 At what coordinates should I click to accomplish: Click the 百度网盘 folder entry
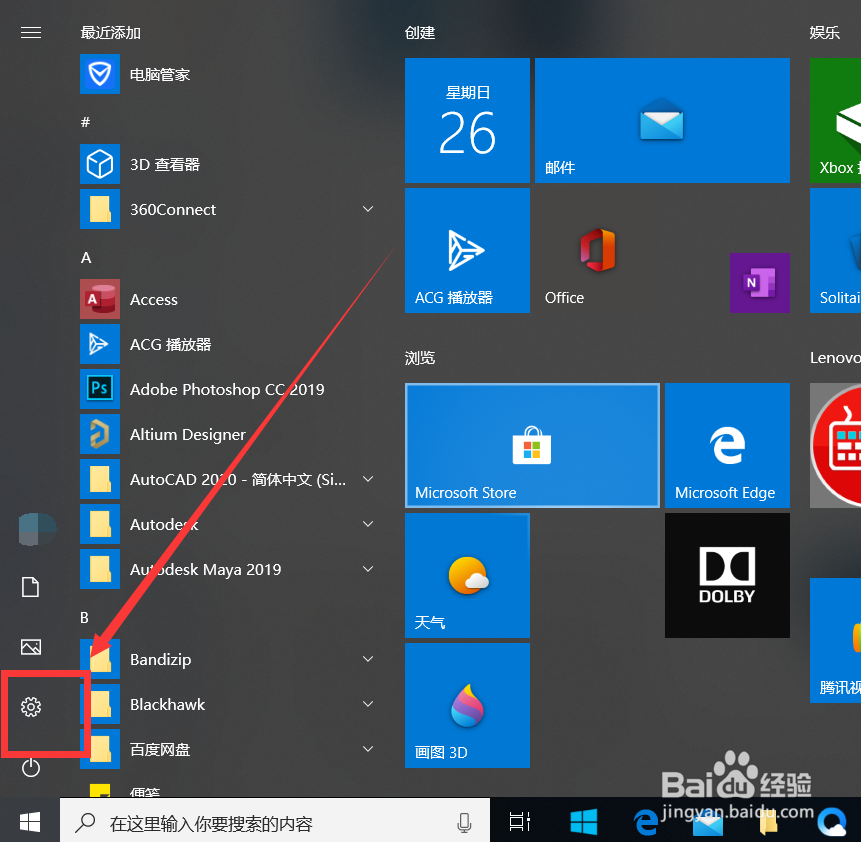pyautogui.click(x=228, y=749)
